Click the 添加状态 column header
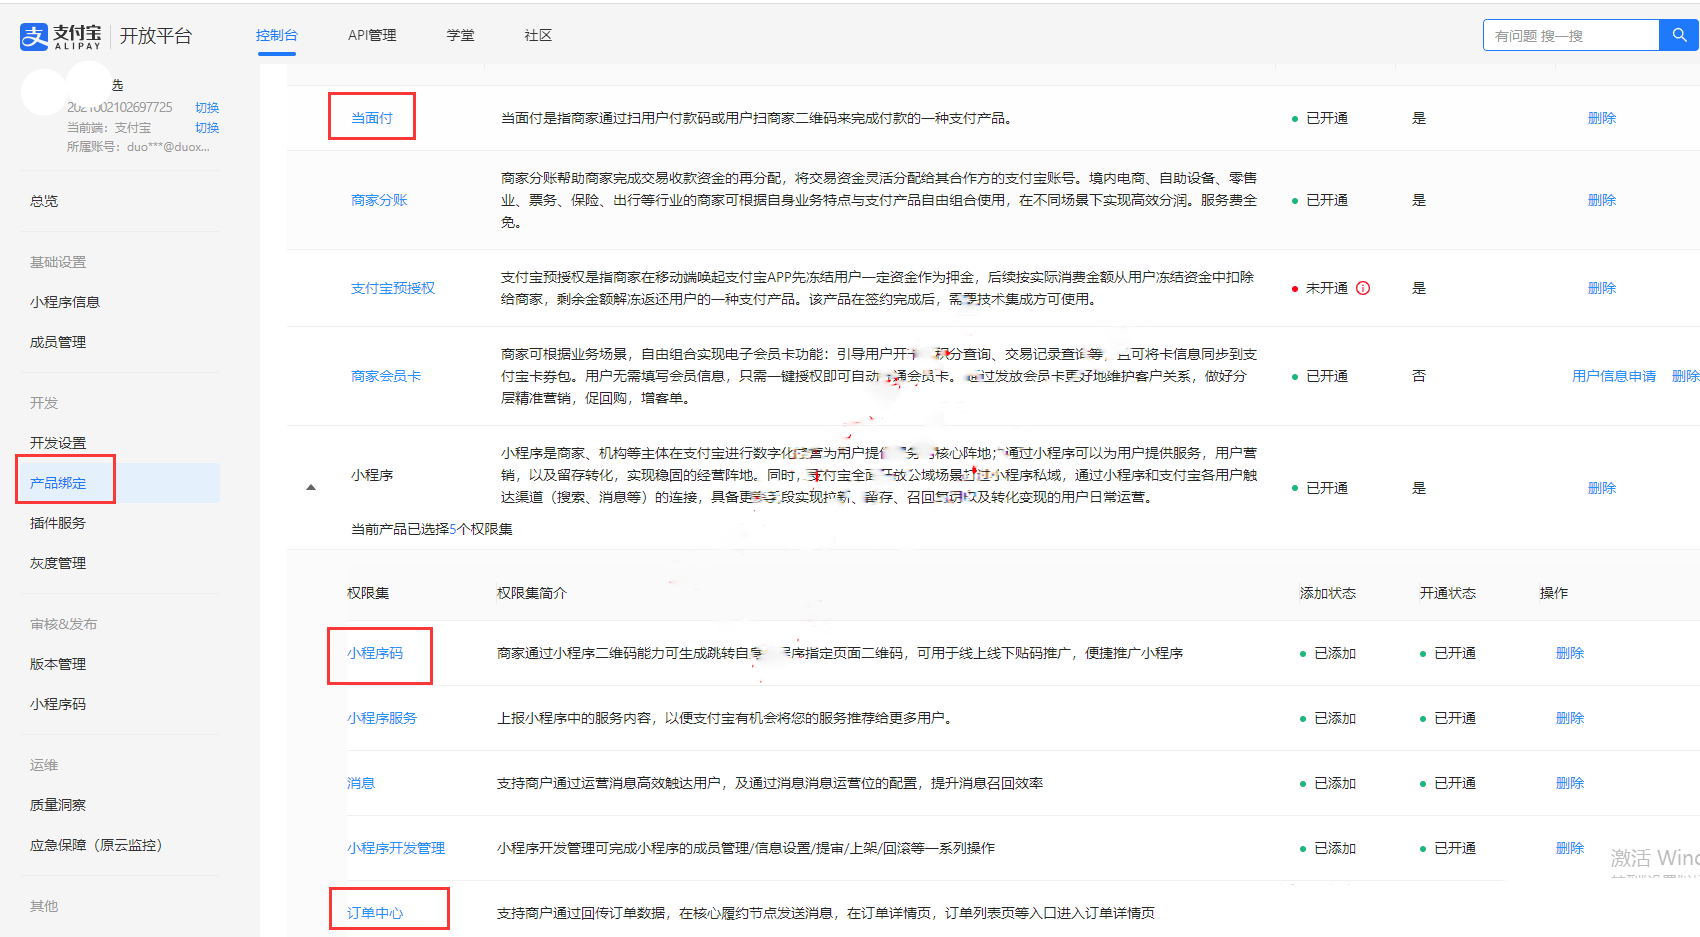The width and height of the screenshot is (1700, 937). click(1328, 593)
